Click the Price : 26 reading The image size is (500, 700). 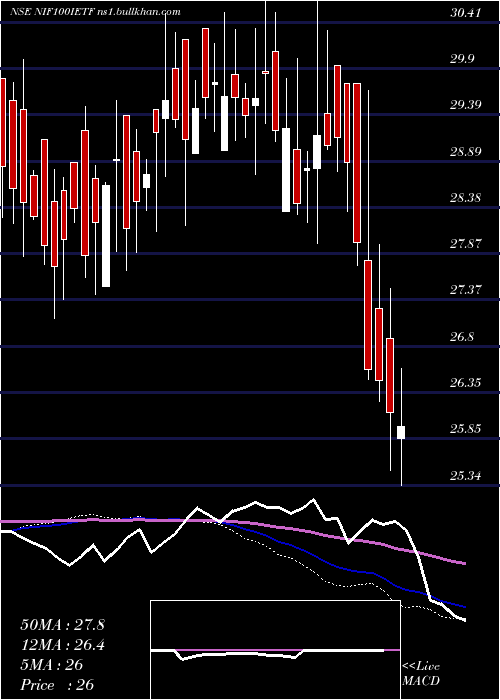pyautogui.click(x=57, y=684)
